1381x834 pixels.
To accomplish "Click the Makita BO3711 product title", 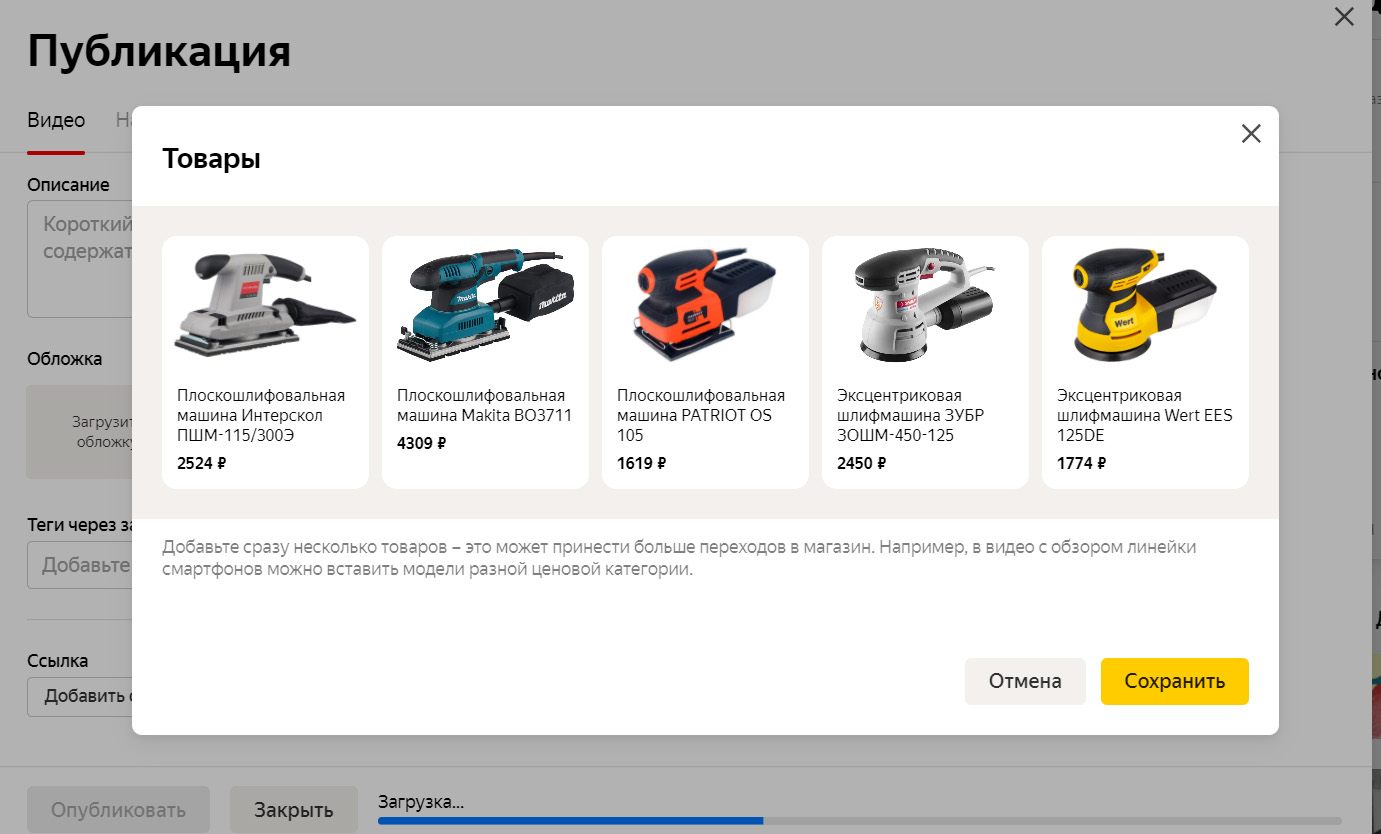I will pos(484,405).
